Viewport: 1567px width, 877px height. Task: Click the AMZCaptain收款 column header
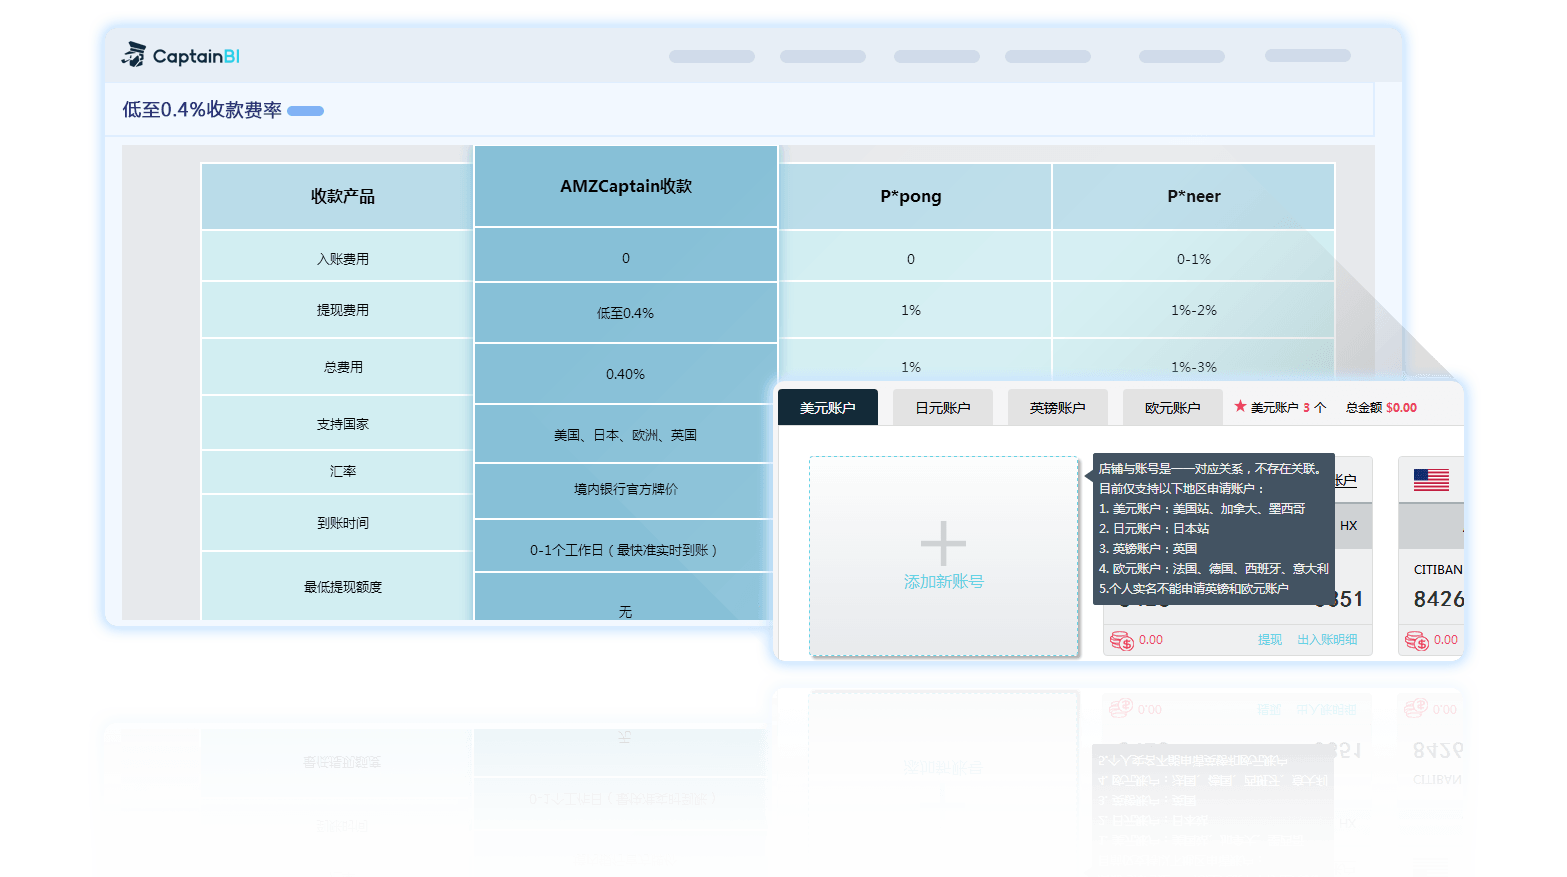[x=626, y=186]
